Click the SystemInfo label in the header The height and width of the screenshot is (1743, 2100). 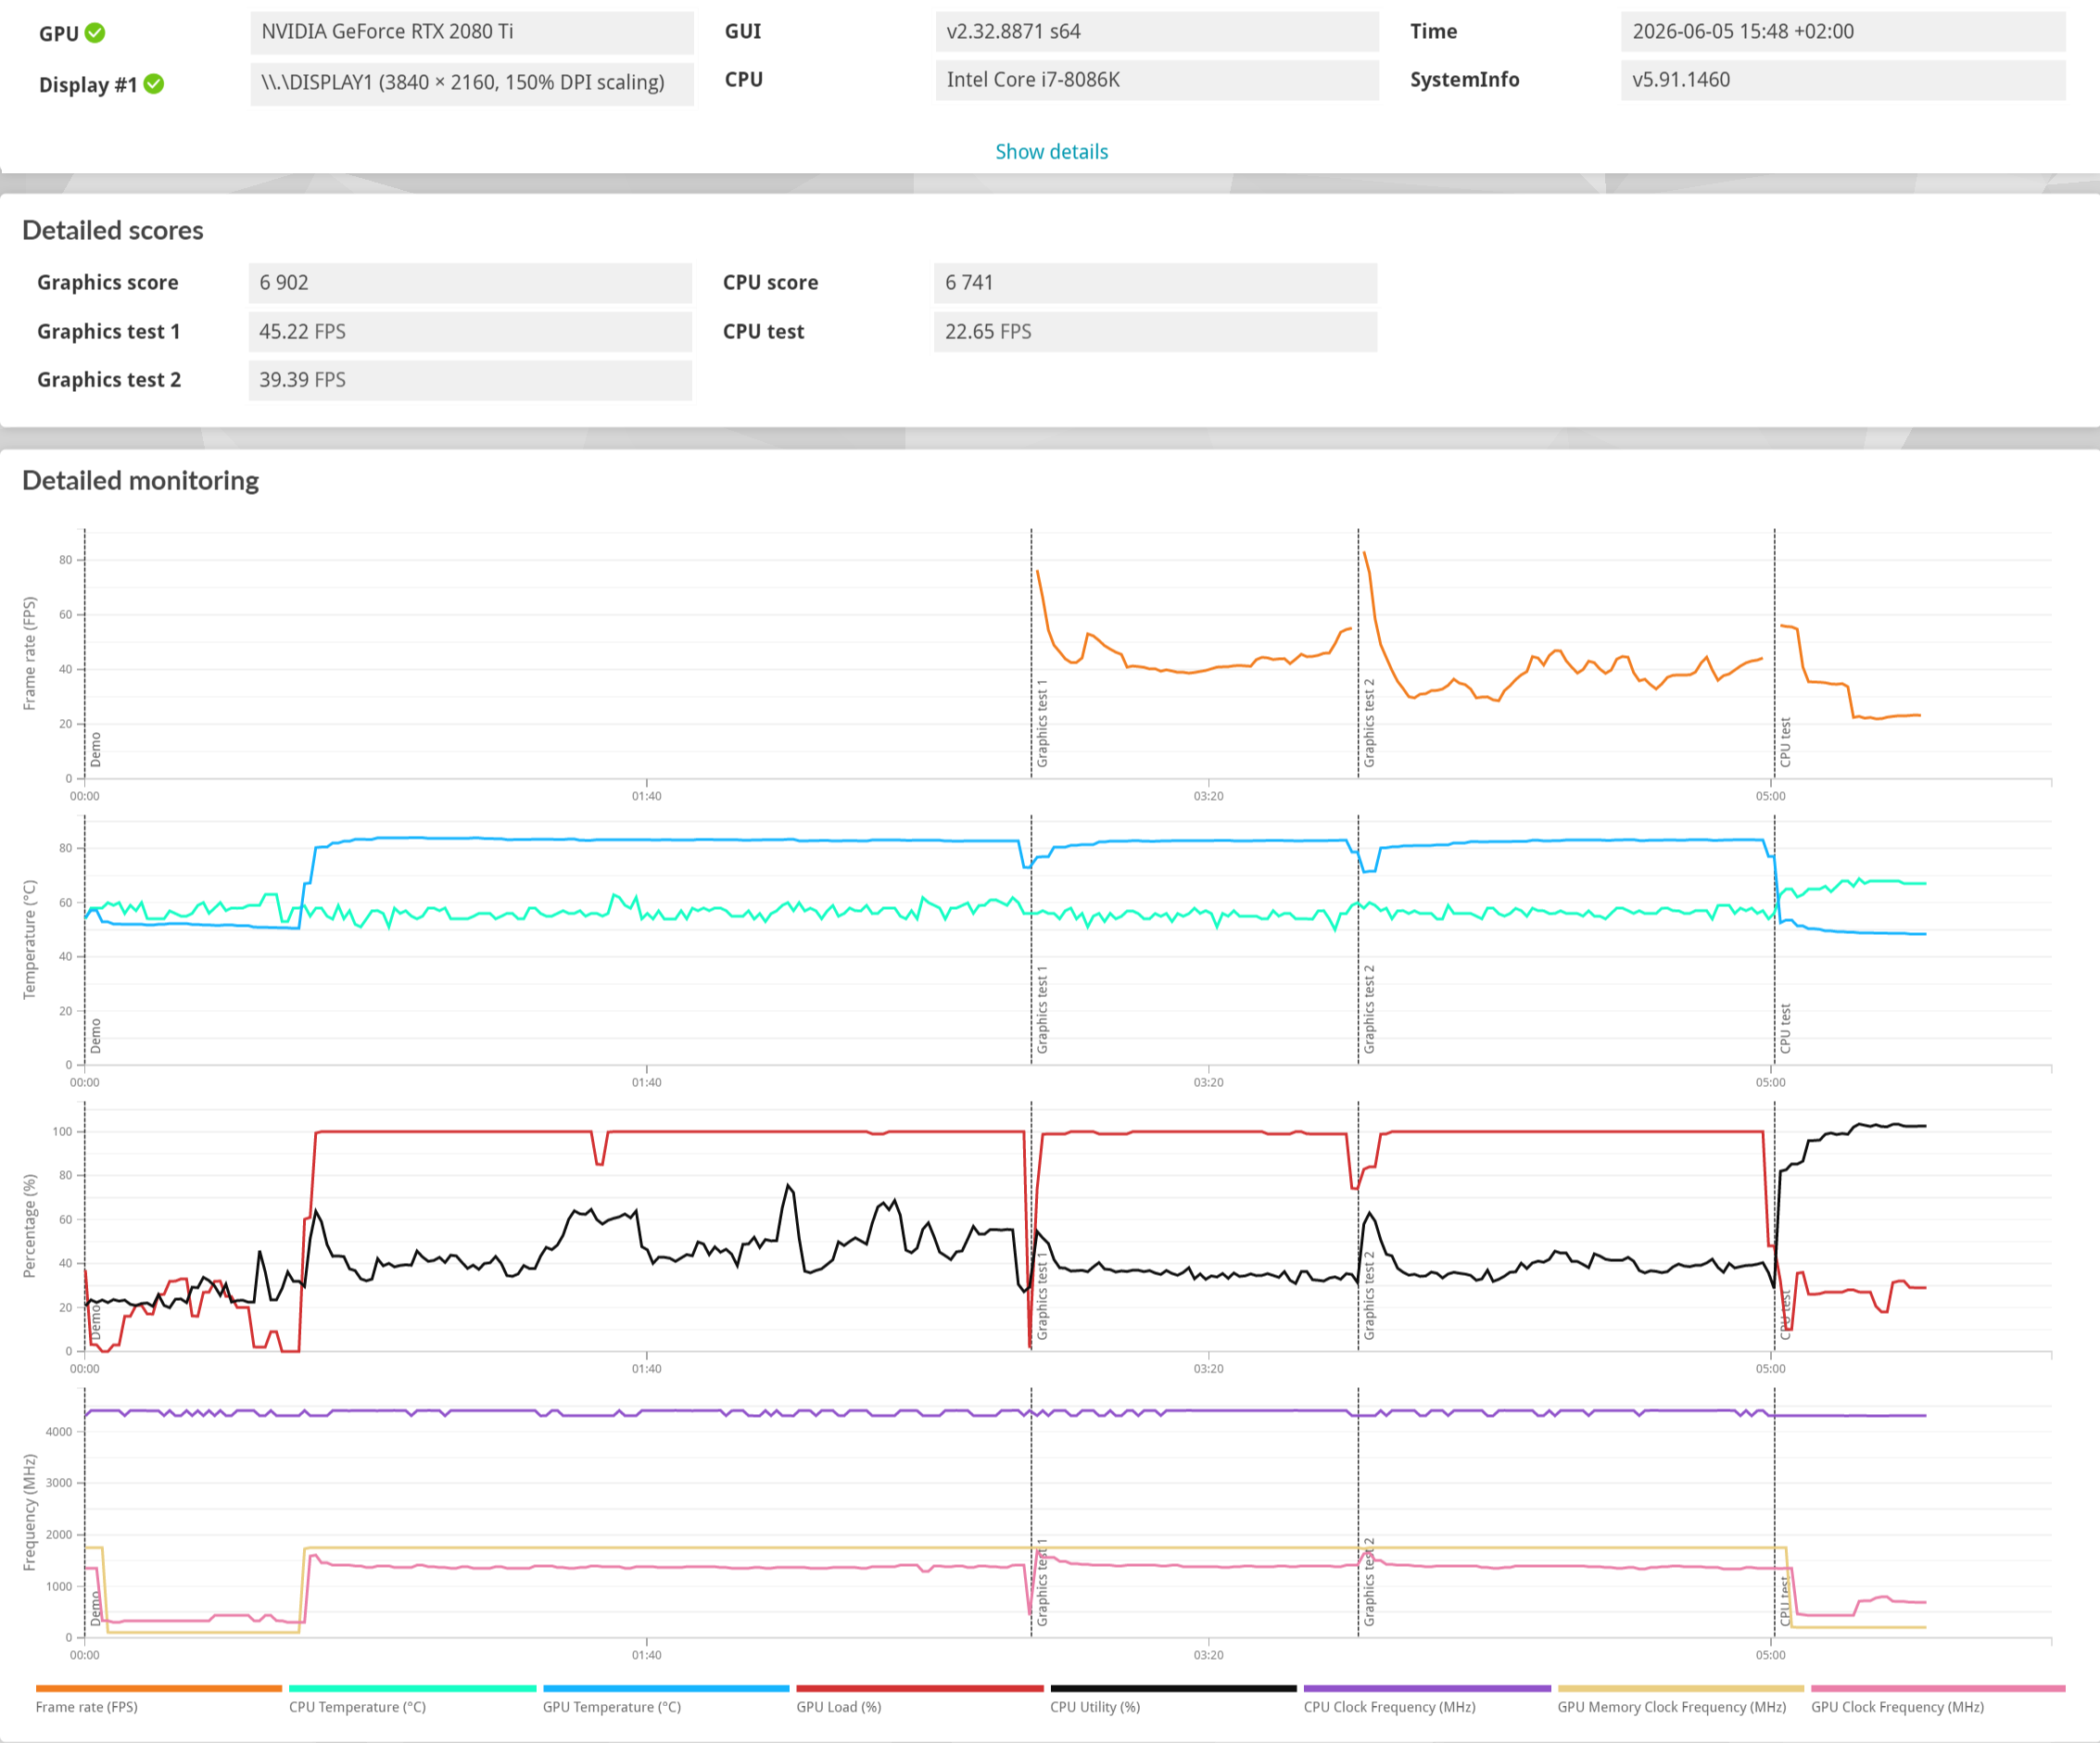pos(1464,80)
